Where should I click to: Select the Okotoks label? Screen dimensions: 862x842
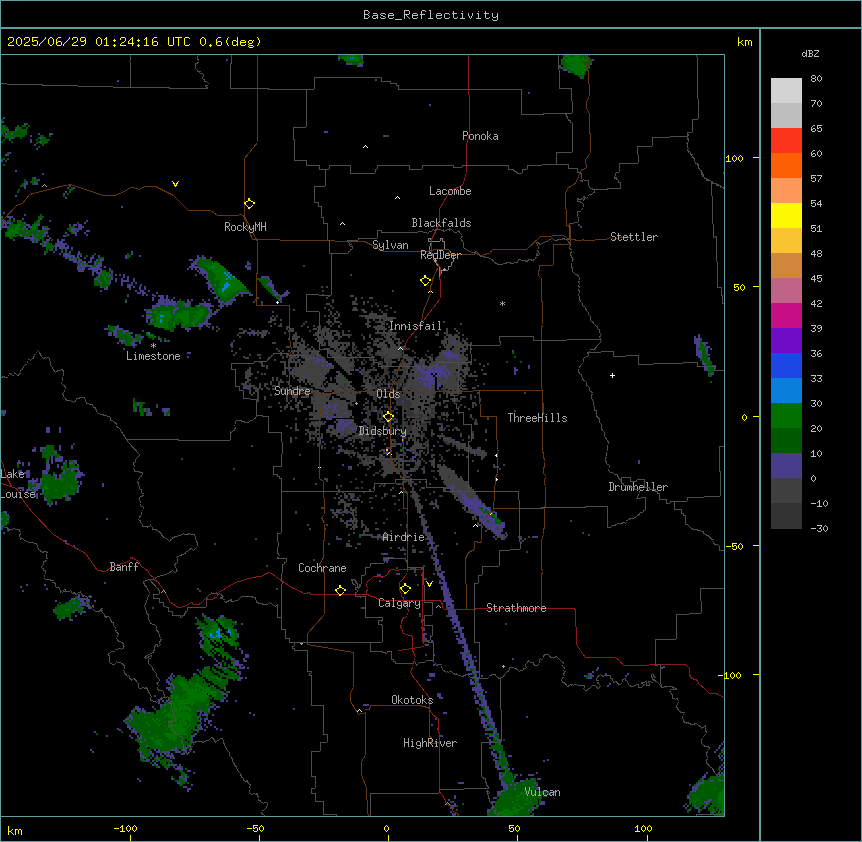412,700
